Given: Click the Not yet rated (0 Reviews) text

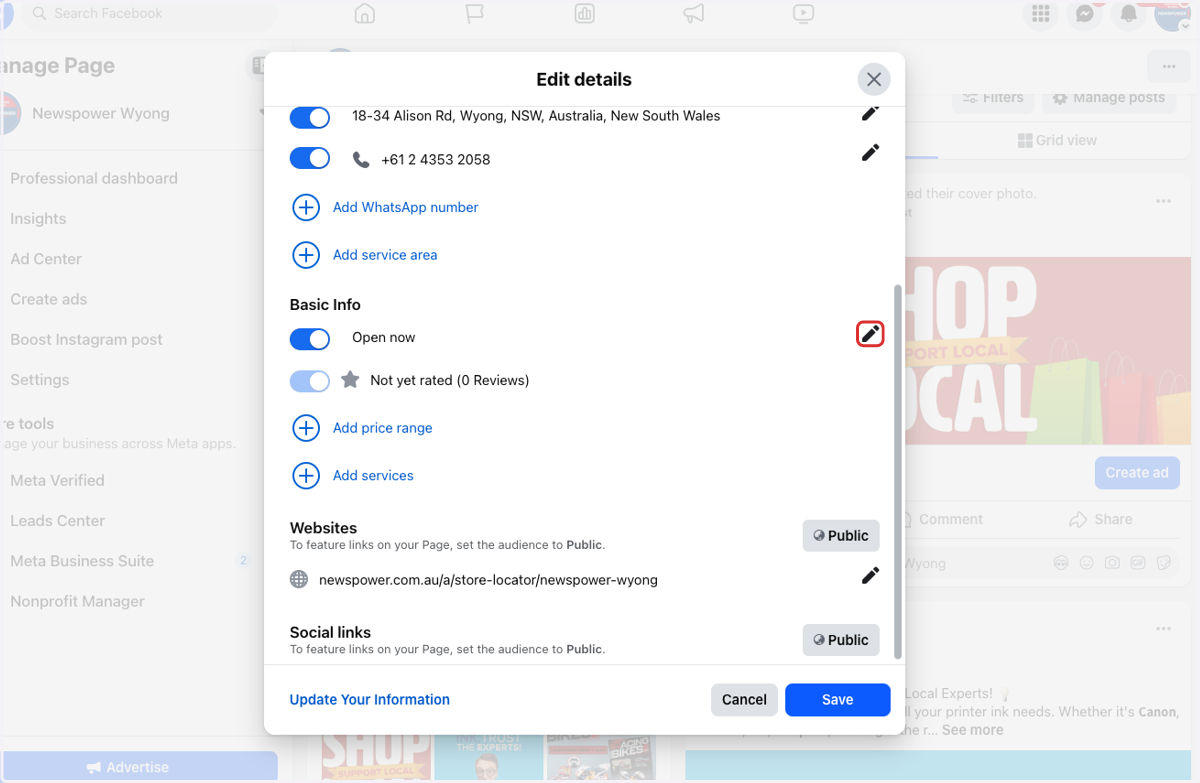Looking at the screenshot, I should coord(450,380).
